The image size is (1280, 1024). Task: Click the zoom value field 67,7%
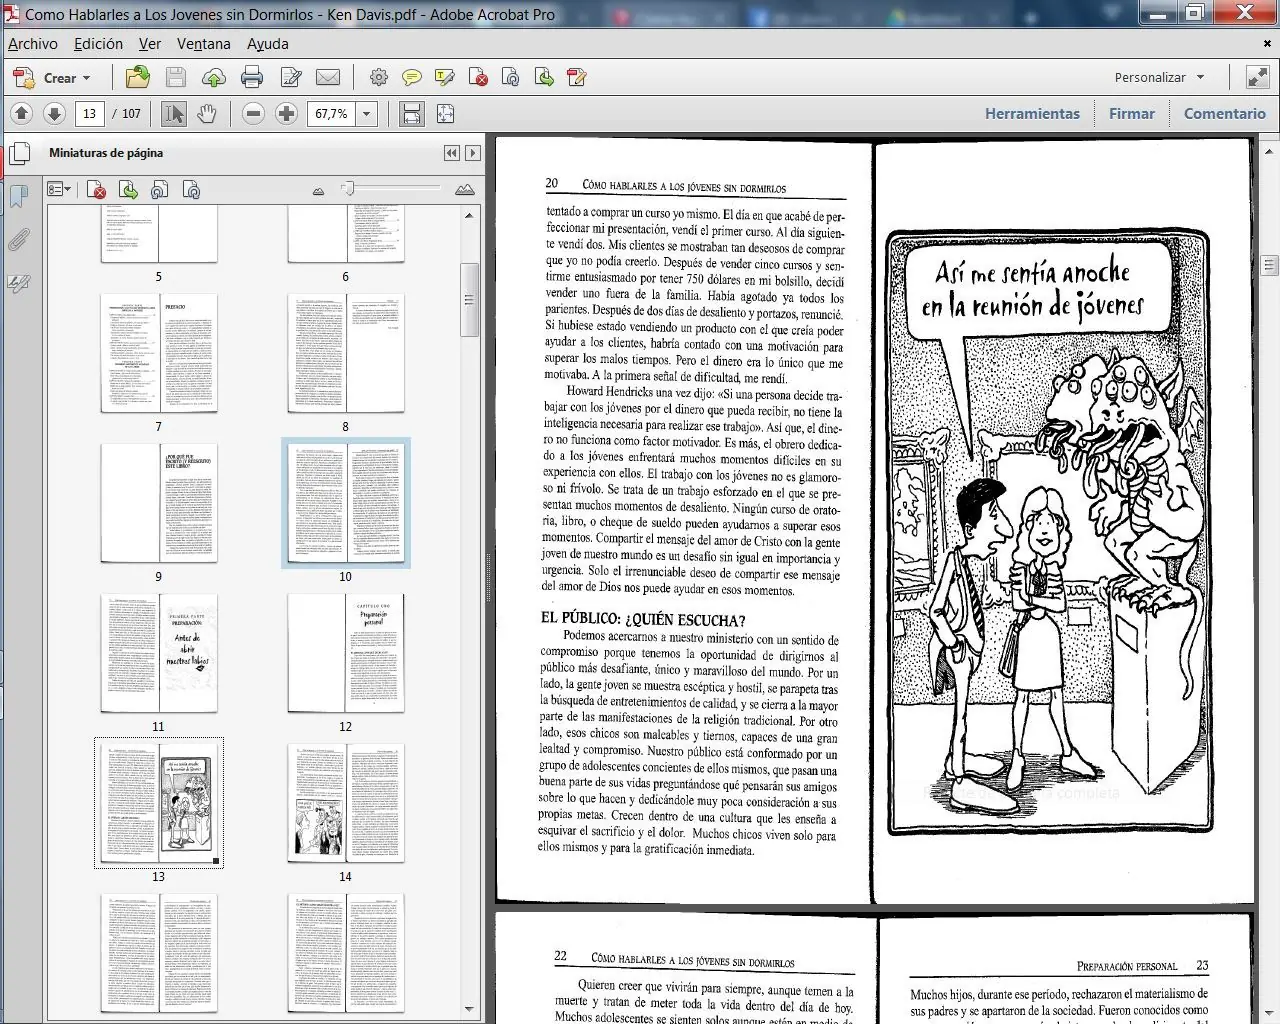(x=331, y=114)
